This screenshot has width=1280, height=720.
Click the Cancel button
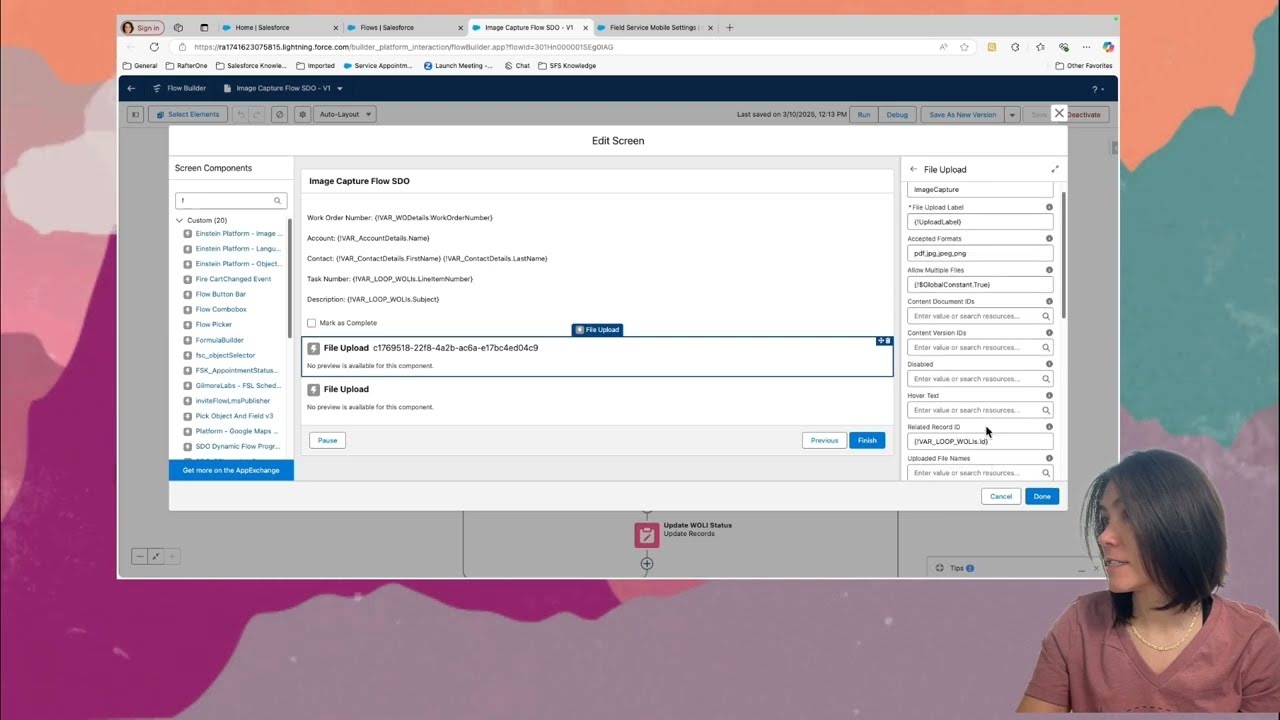[1001, 496]
